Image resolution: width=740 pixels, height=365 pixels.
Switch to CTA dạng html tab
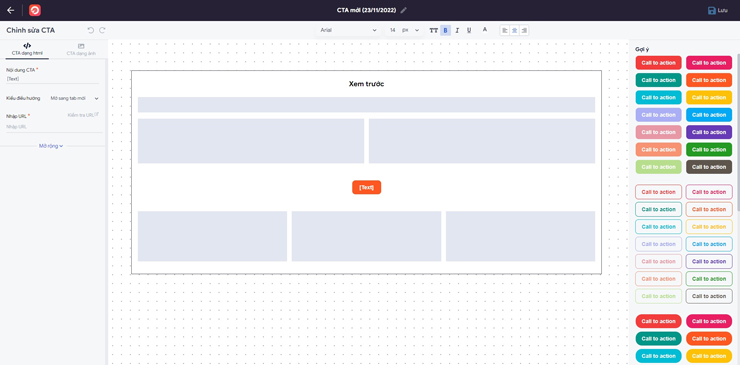pos(27,50)
